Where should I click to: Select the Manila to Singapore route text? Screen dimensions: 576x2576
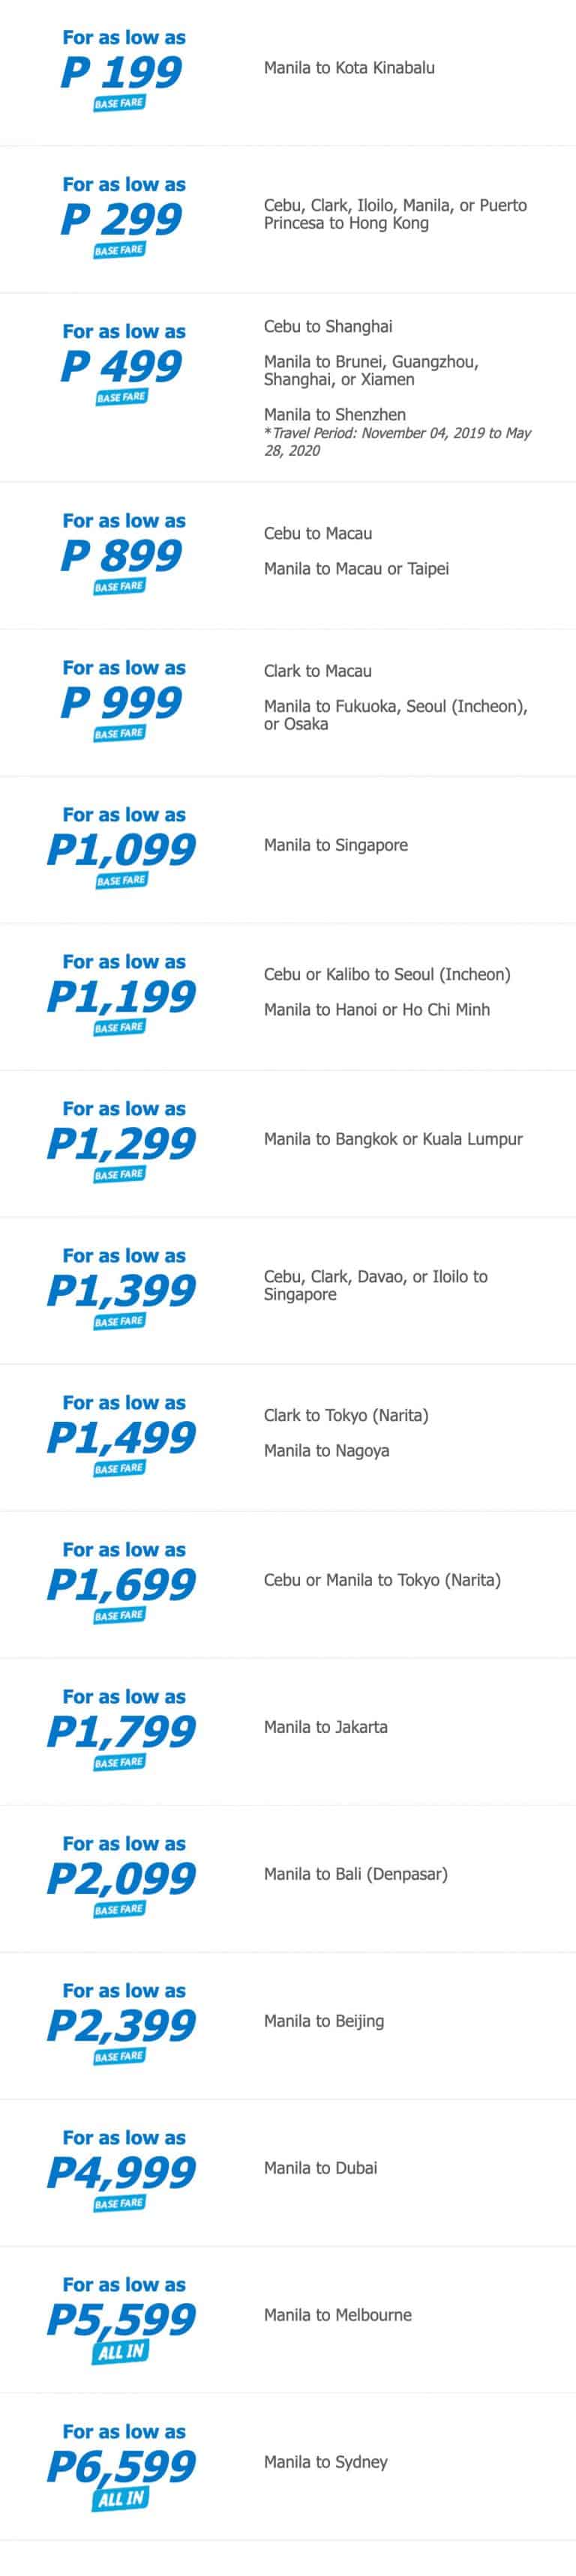(336, 845)
